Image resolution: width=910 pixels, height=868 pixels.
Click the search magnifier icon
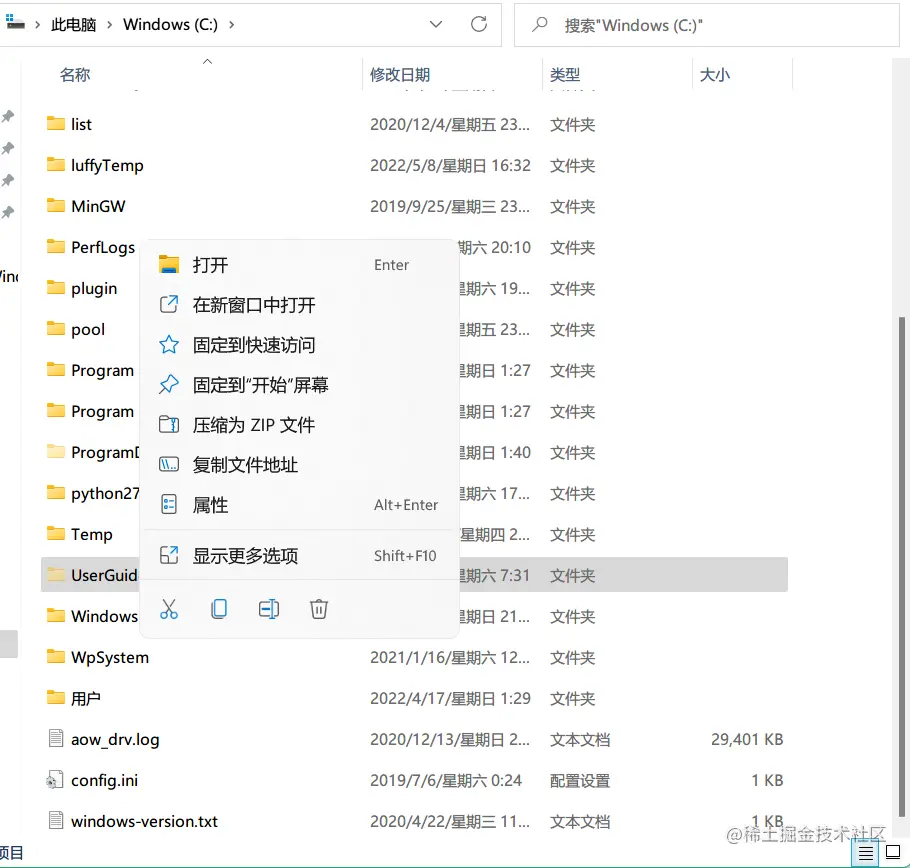(540, 24)
